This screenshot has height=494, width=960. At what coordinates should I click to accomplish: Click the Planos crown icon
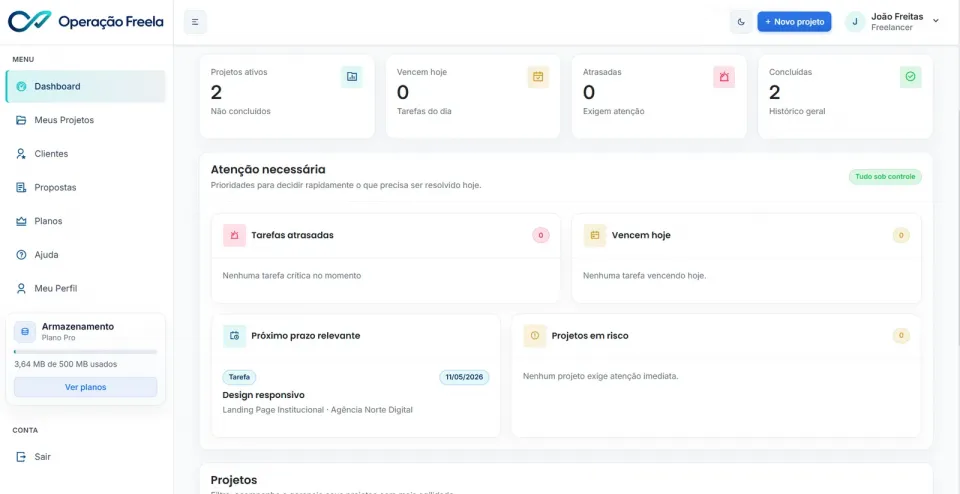click(21, 221)
